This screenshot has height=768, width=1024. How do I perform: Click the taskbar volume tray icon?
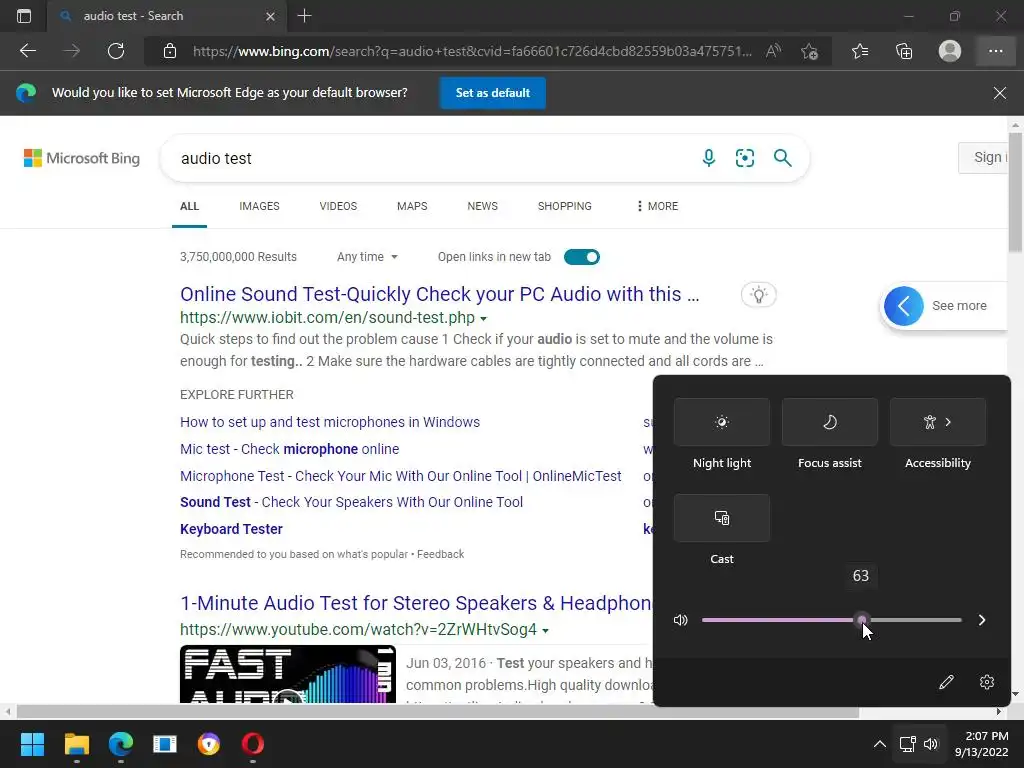[931, 744]
